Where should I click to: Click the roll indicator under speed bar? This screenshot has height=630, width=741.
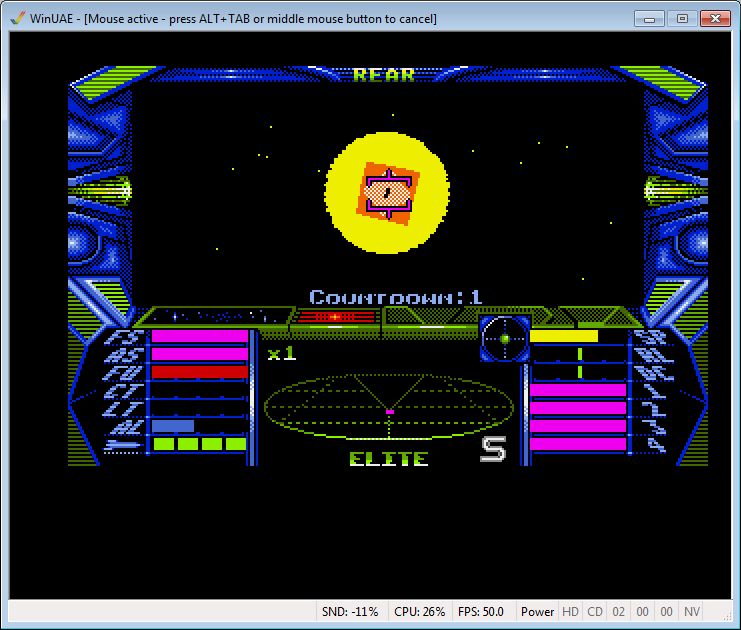coord(580,354)
